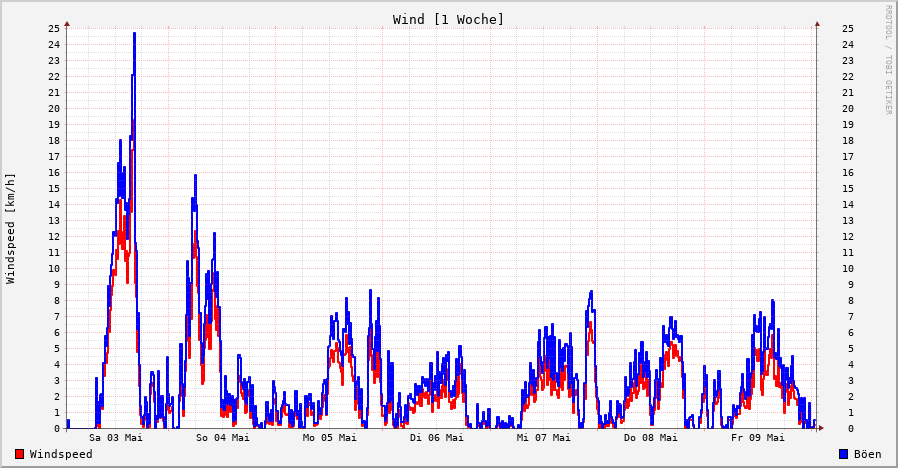Click the 'So 04 Mai' date label
This screenshot has width=898, height=468.
click(223, 438)
